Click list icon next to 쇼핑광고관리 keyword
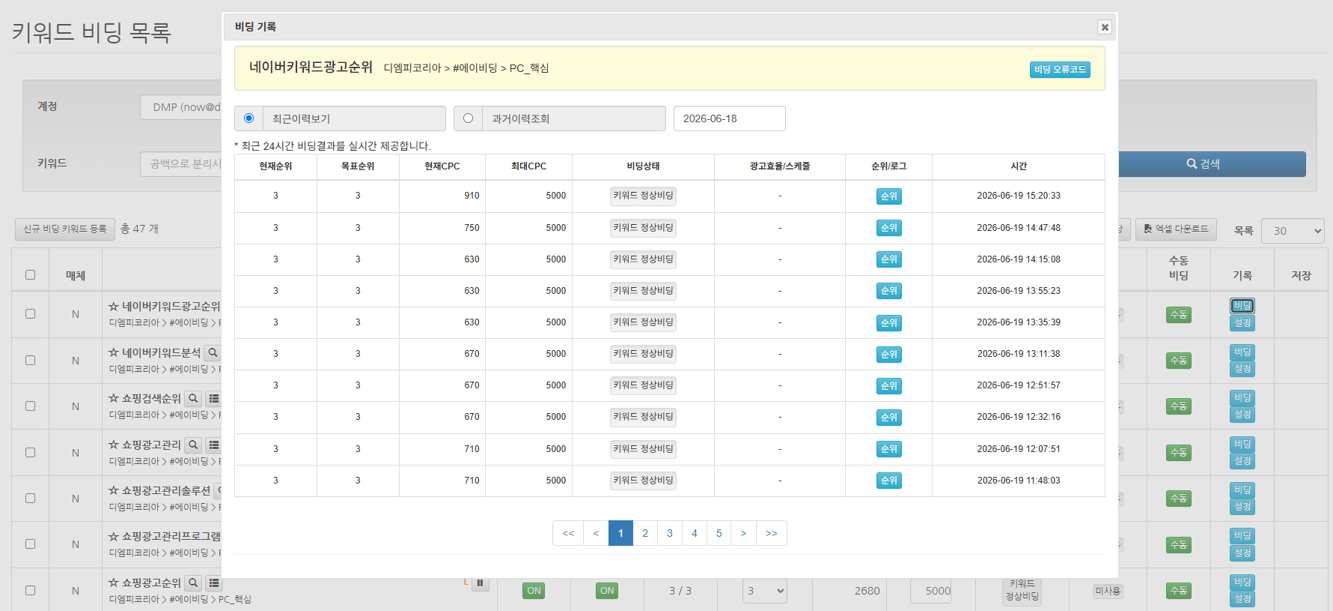The image size is (1333, 611). point(214,445)
